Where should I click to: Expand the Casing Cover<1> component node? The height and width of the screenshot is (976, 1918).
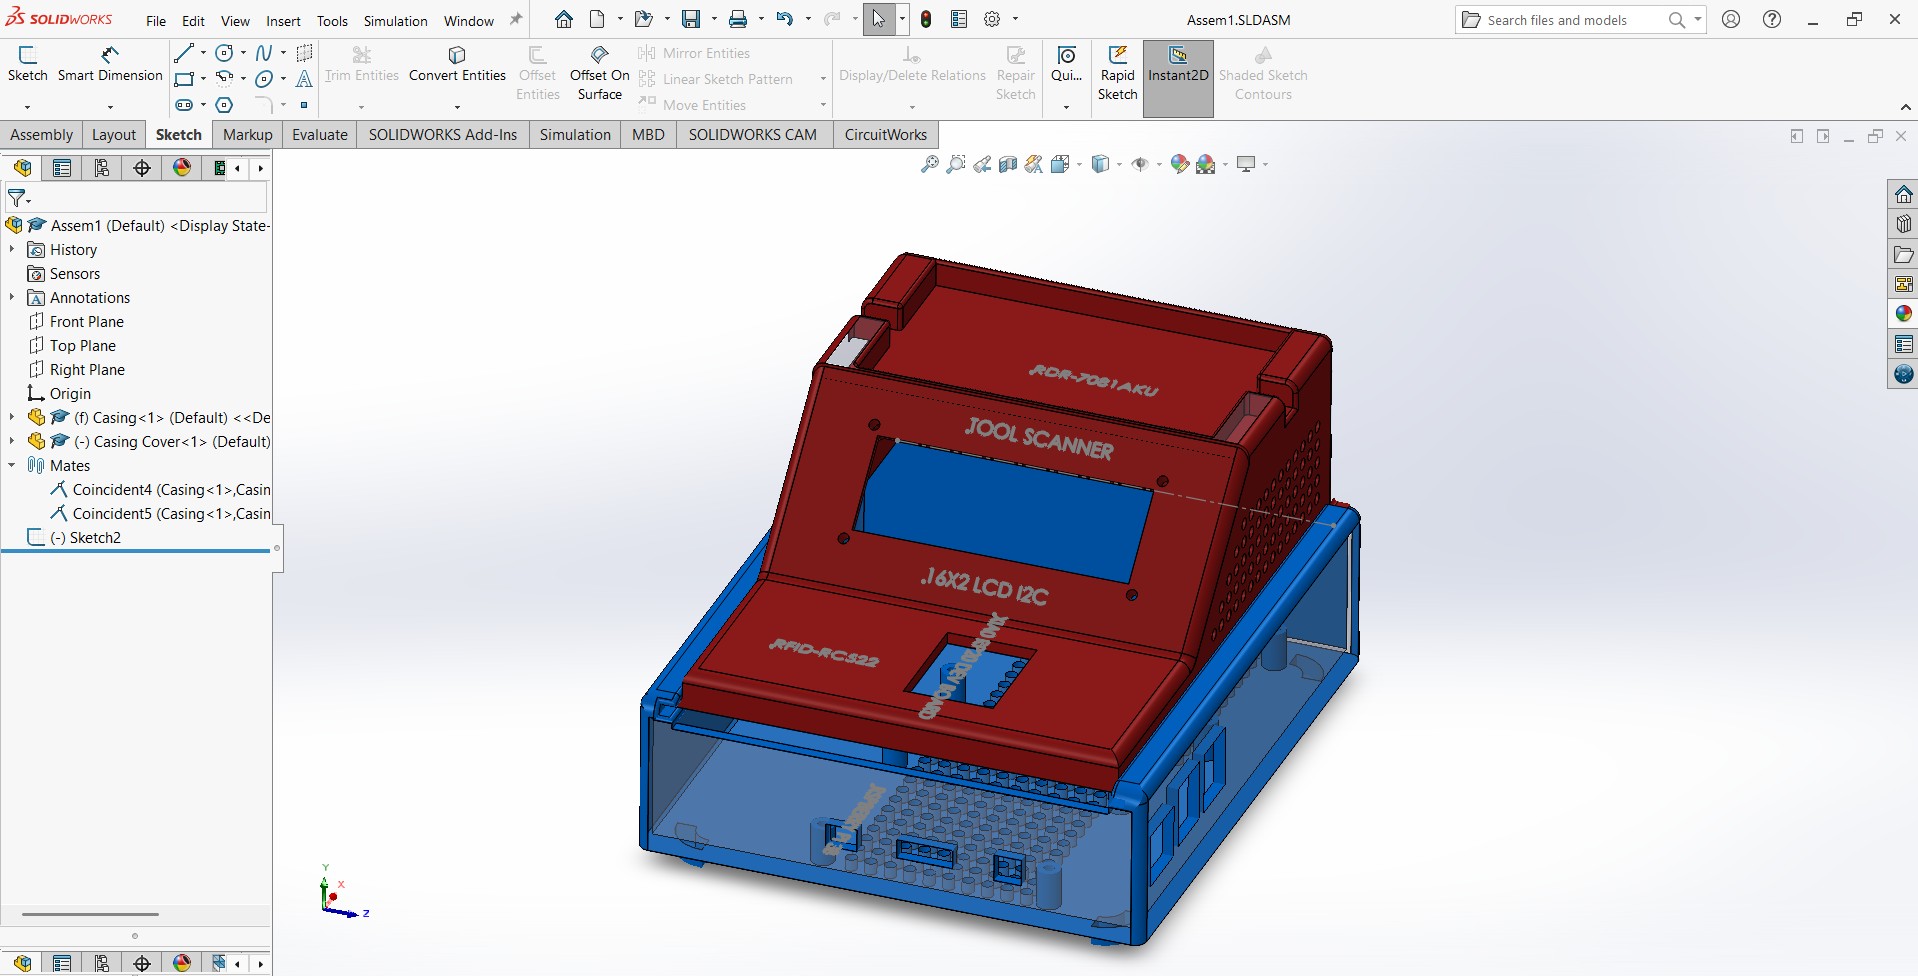12,441
